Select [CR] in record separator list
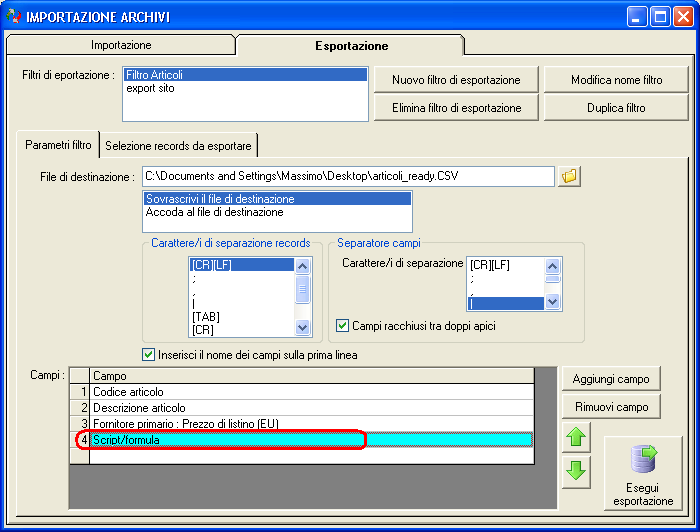 point(242,330)
